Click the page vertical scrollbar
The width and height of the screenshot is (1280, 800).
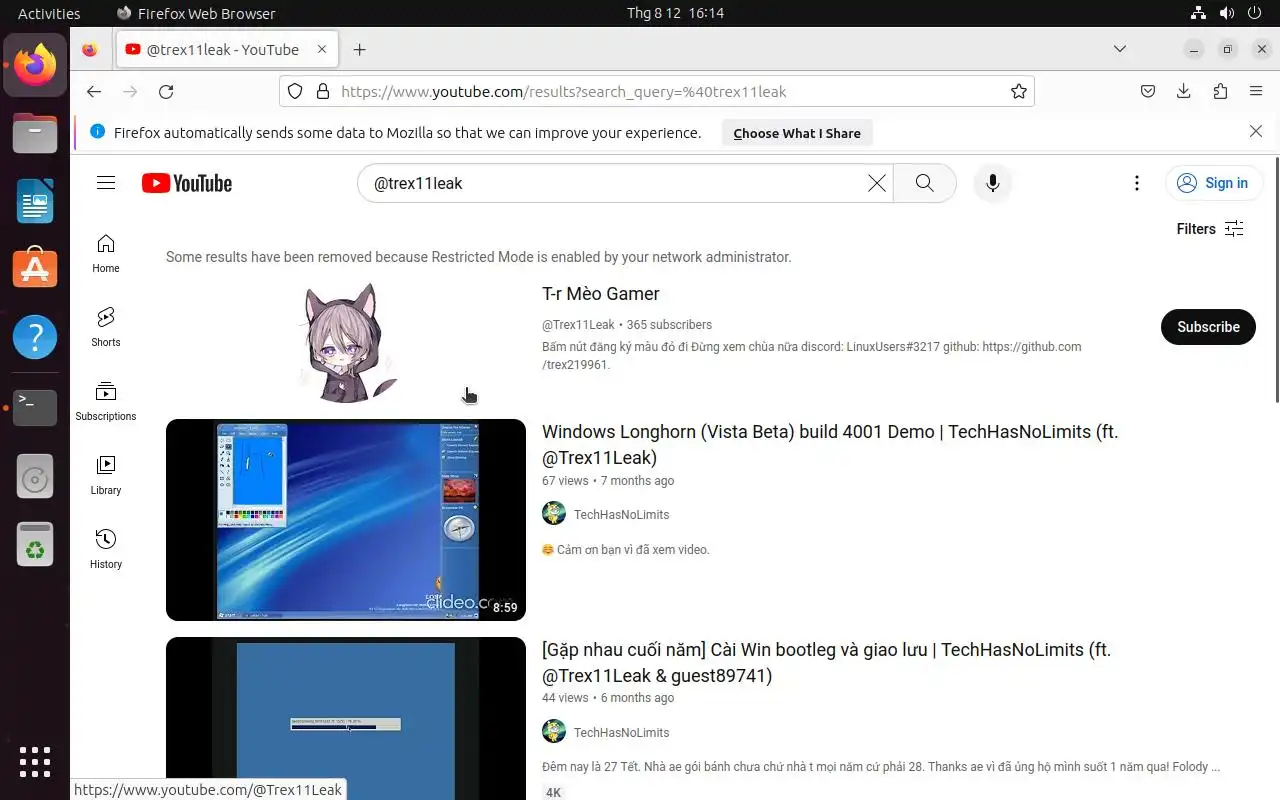click(1276, 280)
